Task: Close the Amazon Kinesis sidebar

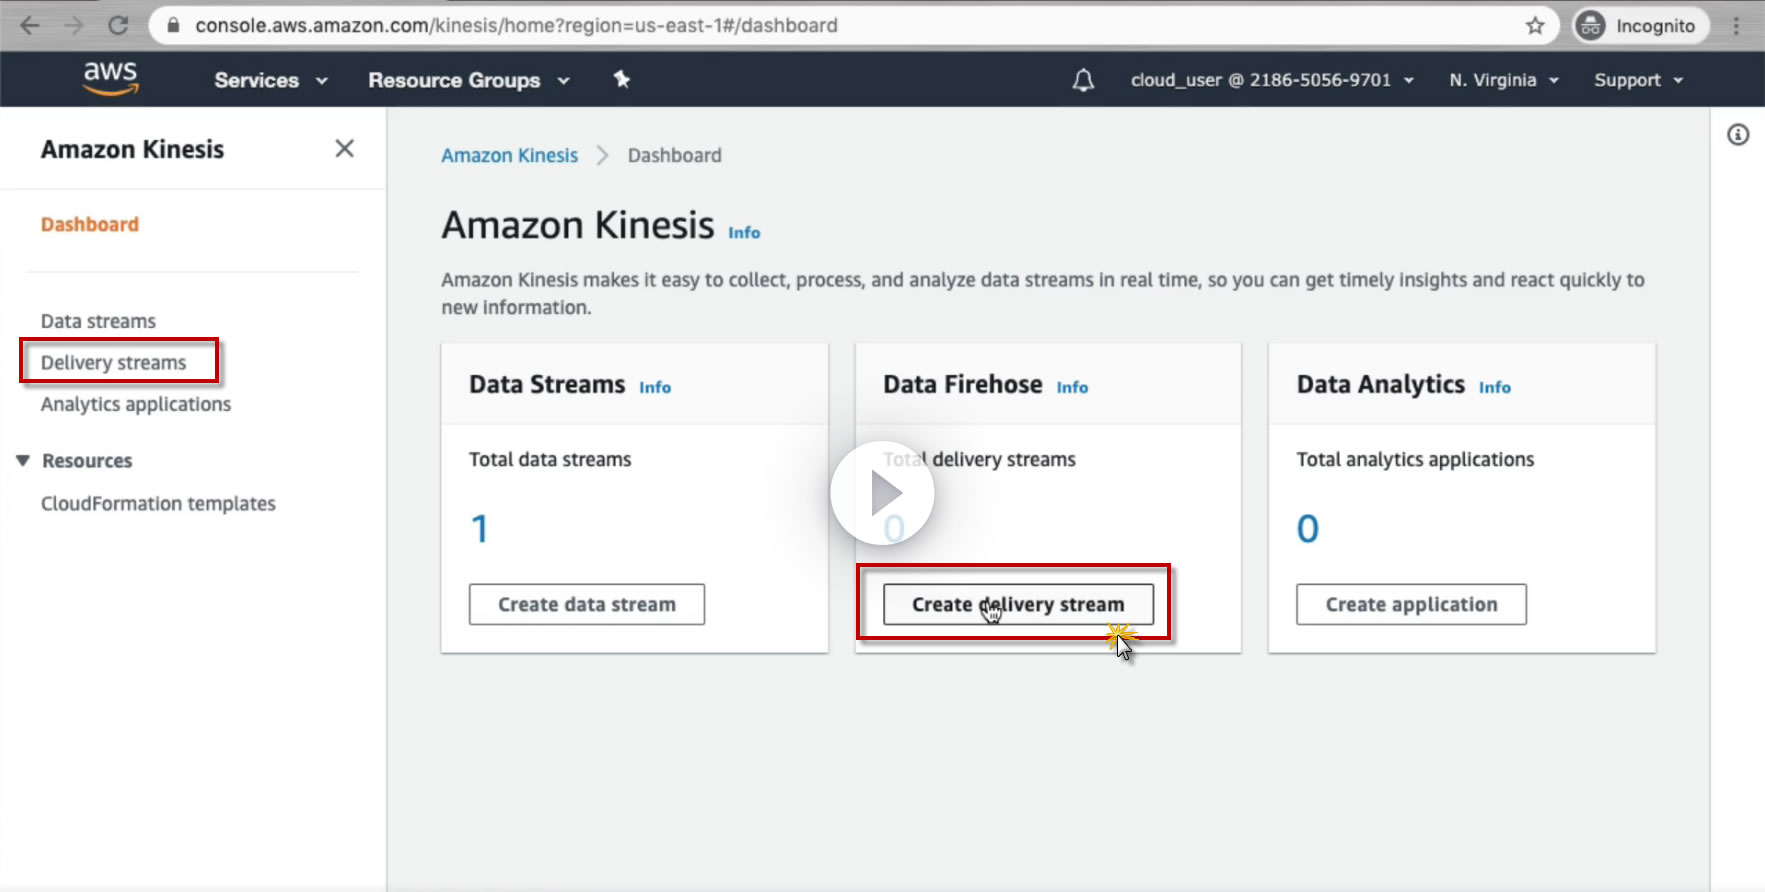Action: [344, 149]
